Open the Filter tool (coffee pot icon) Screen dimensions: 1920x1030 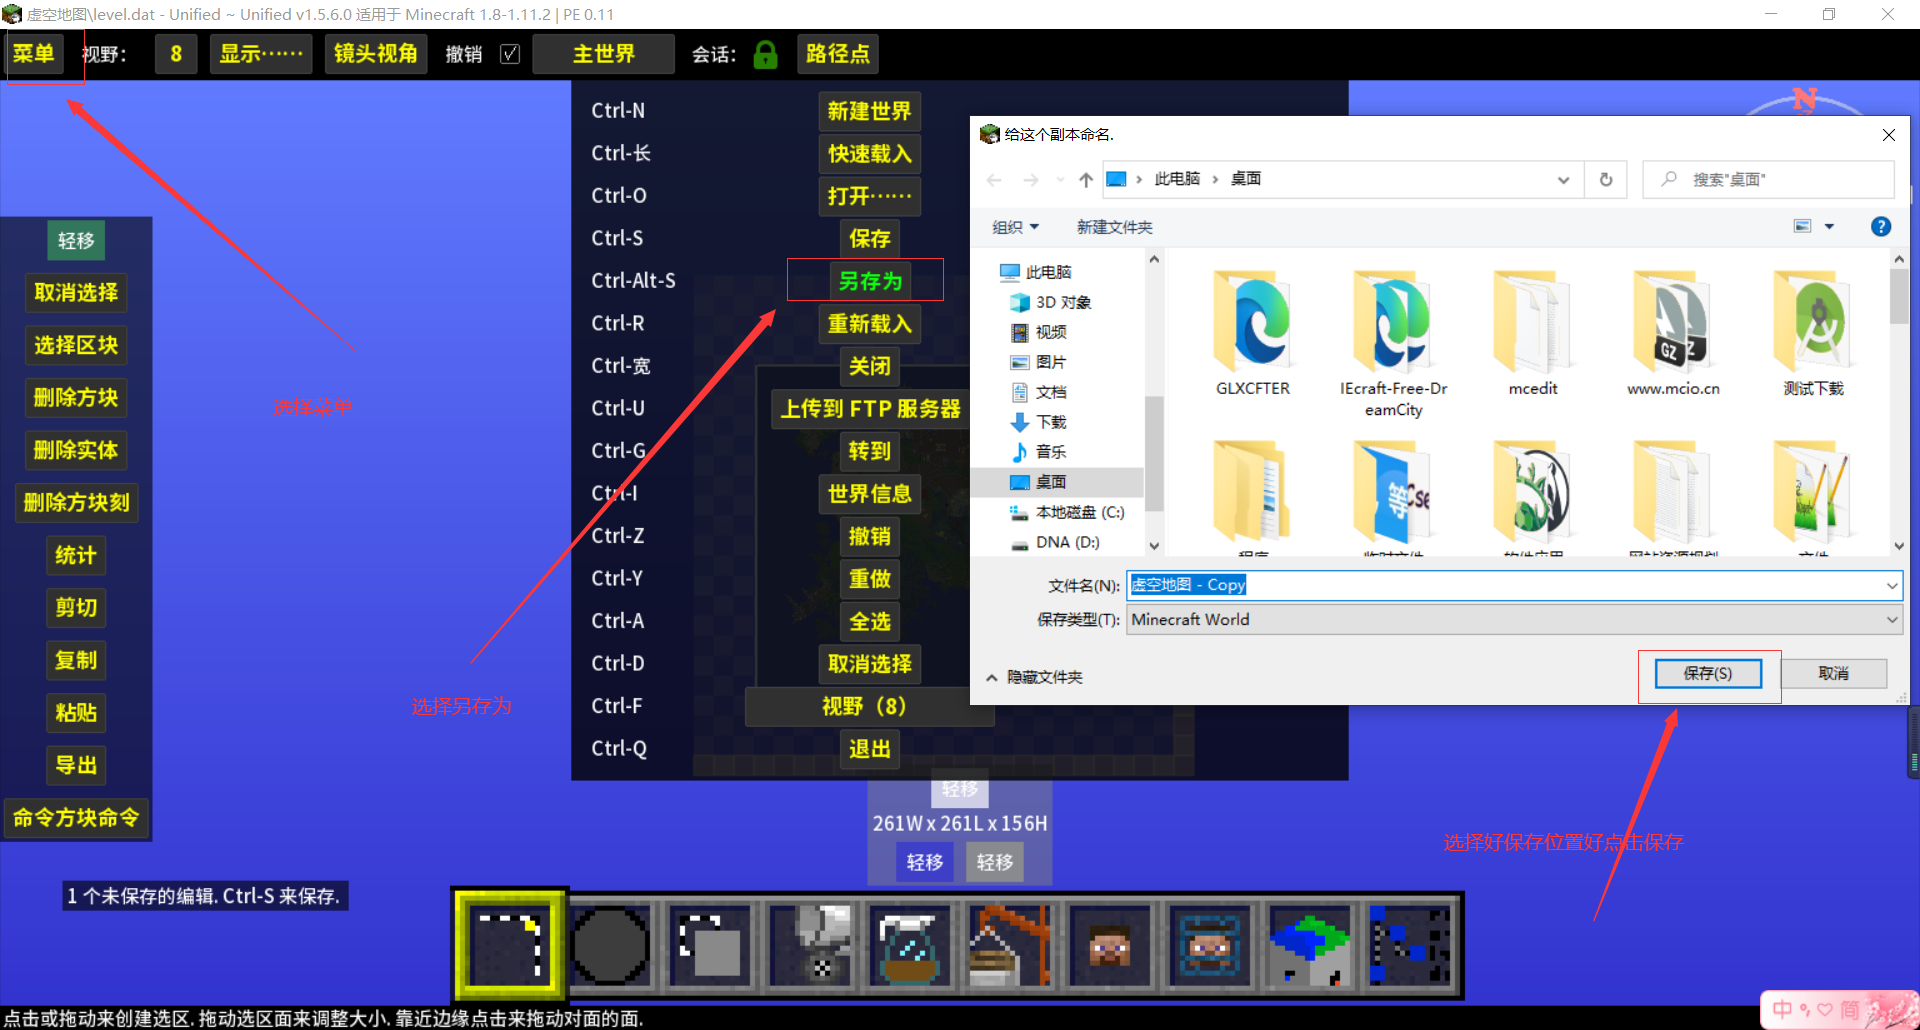point(909,945)
